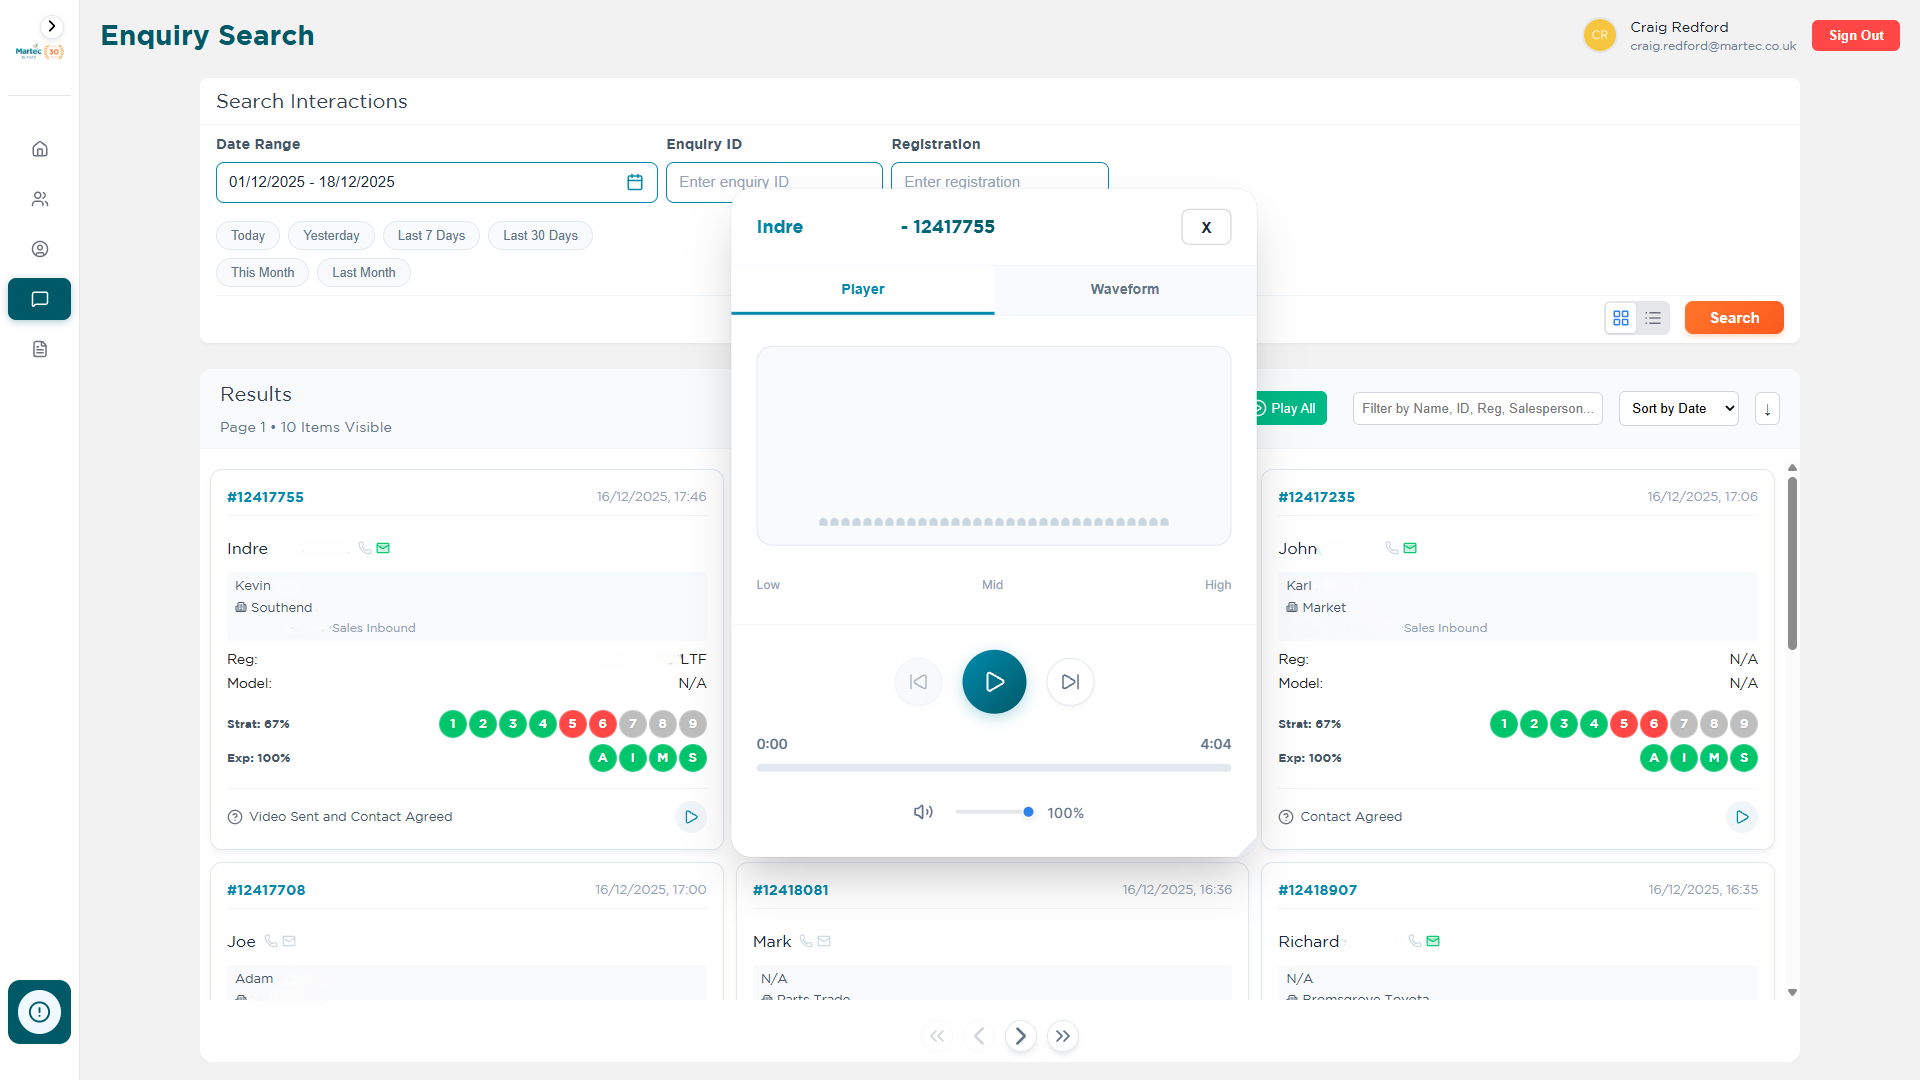Click the orange Search button

pos(1733,318)
